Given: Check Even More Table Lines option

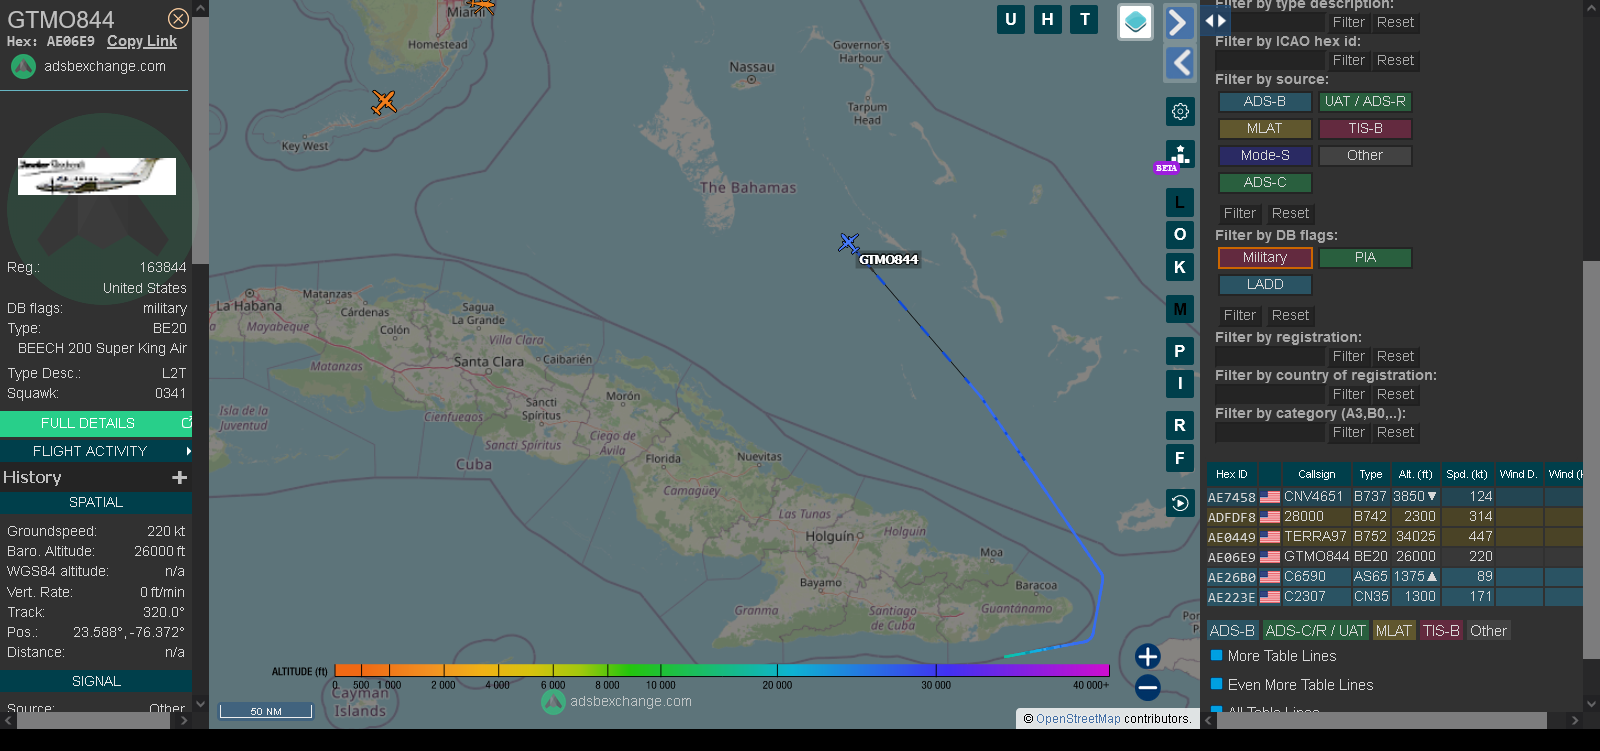Looking at the screenshot, I should [x=1217, y=685].
